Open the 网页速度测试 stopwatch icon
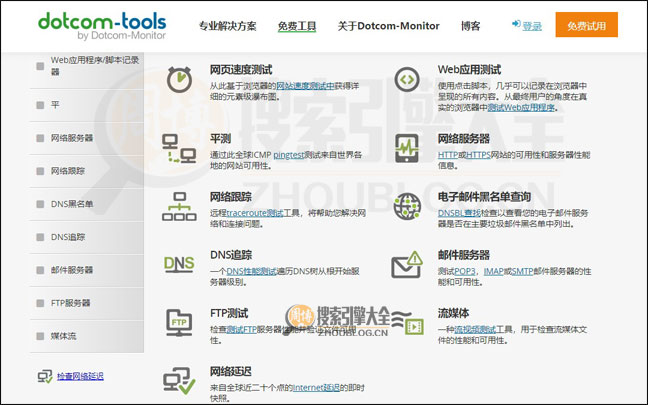This screenshot has height=405, width=648. click(179, 79)
